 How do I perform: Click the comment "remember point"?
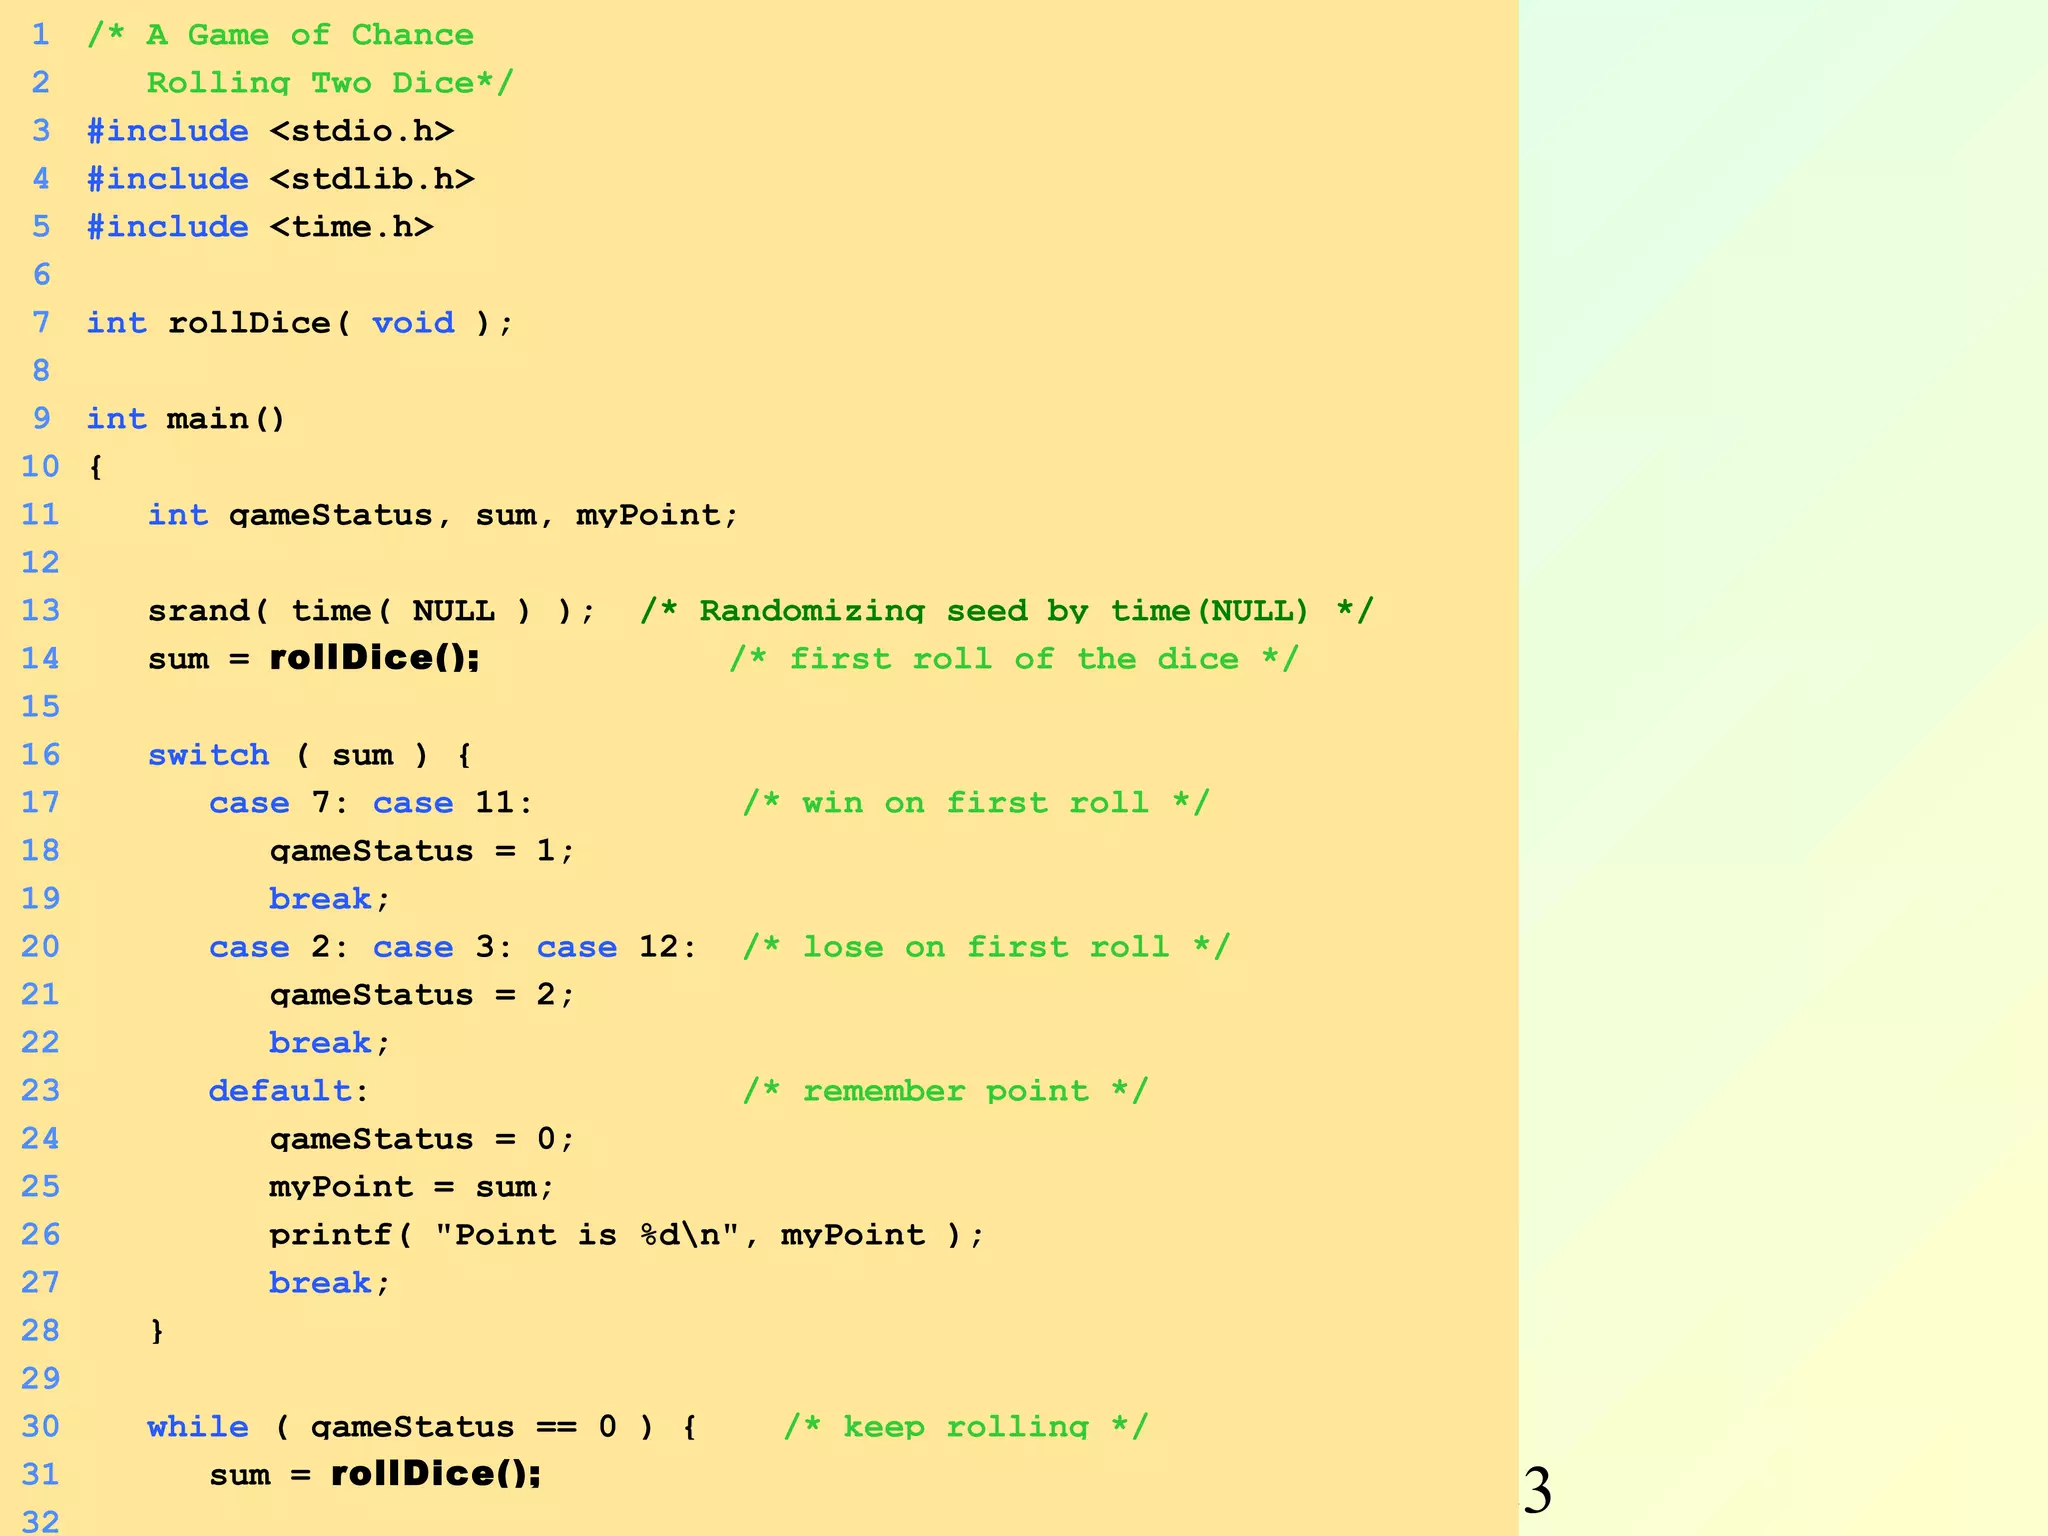945,1091
